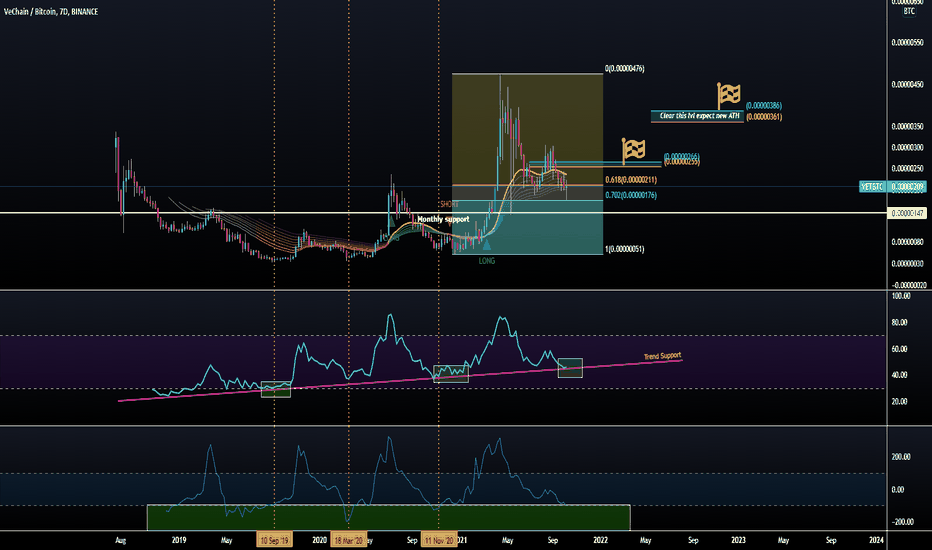932x550 pixels.
Task: Click the 2023 label on time axis
Action: [x=738, y=540]
